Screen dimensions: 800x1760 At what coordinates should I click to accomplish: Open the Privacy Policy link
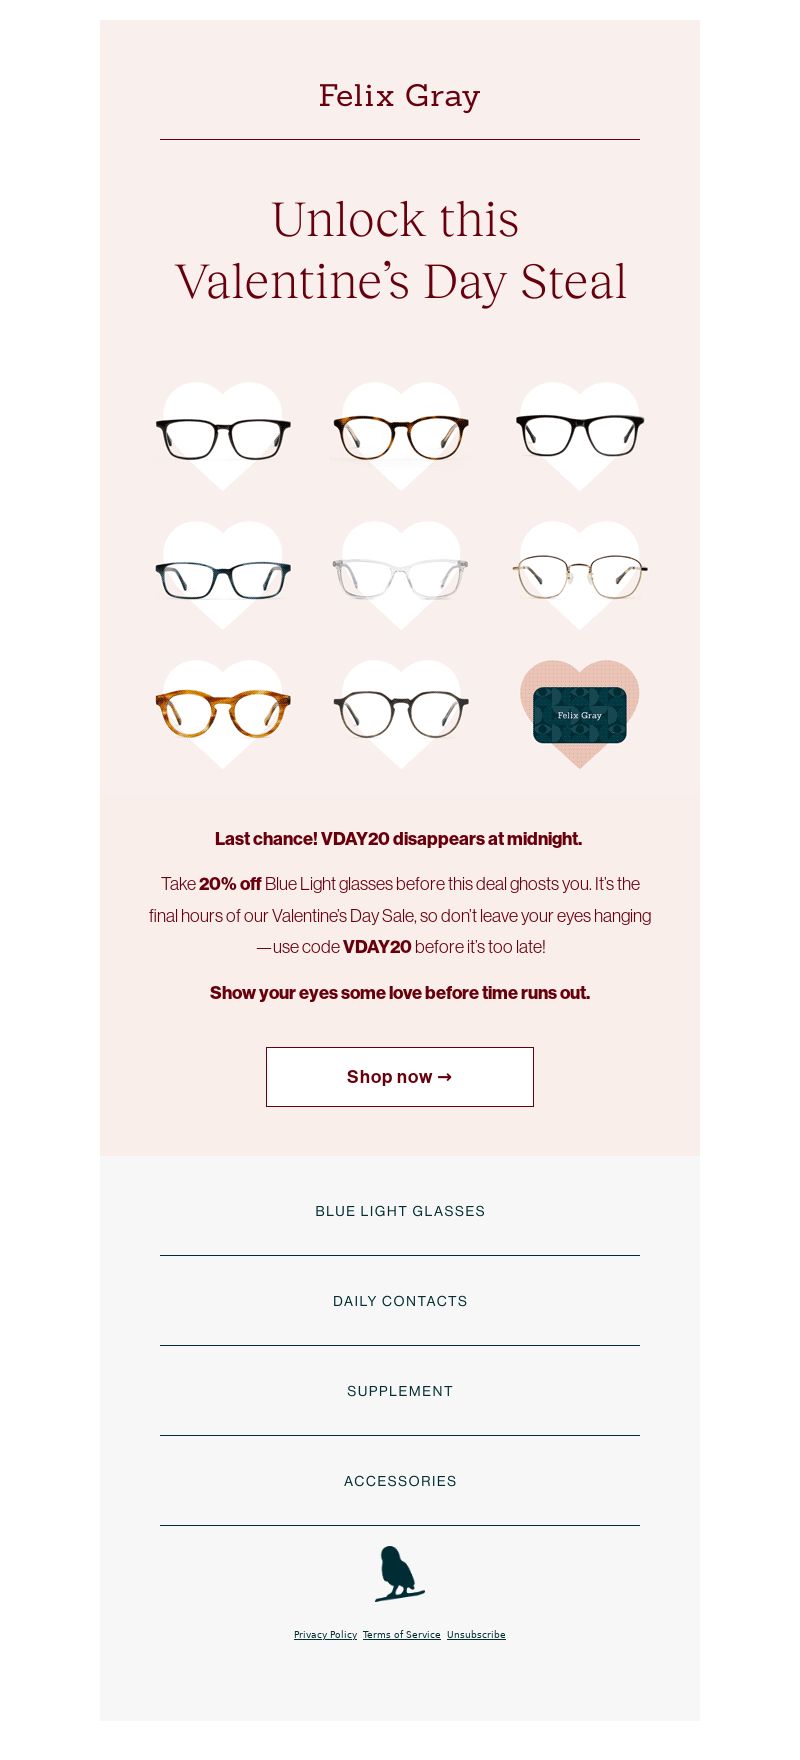pos(325,1635)
